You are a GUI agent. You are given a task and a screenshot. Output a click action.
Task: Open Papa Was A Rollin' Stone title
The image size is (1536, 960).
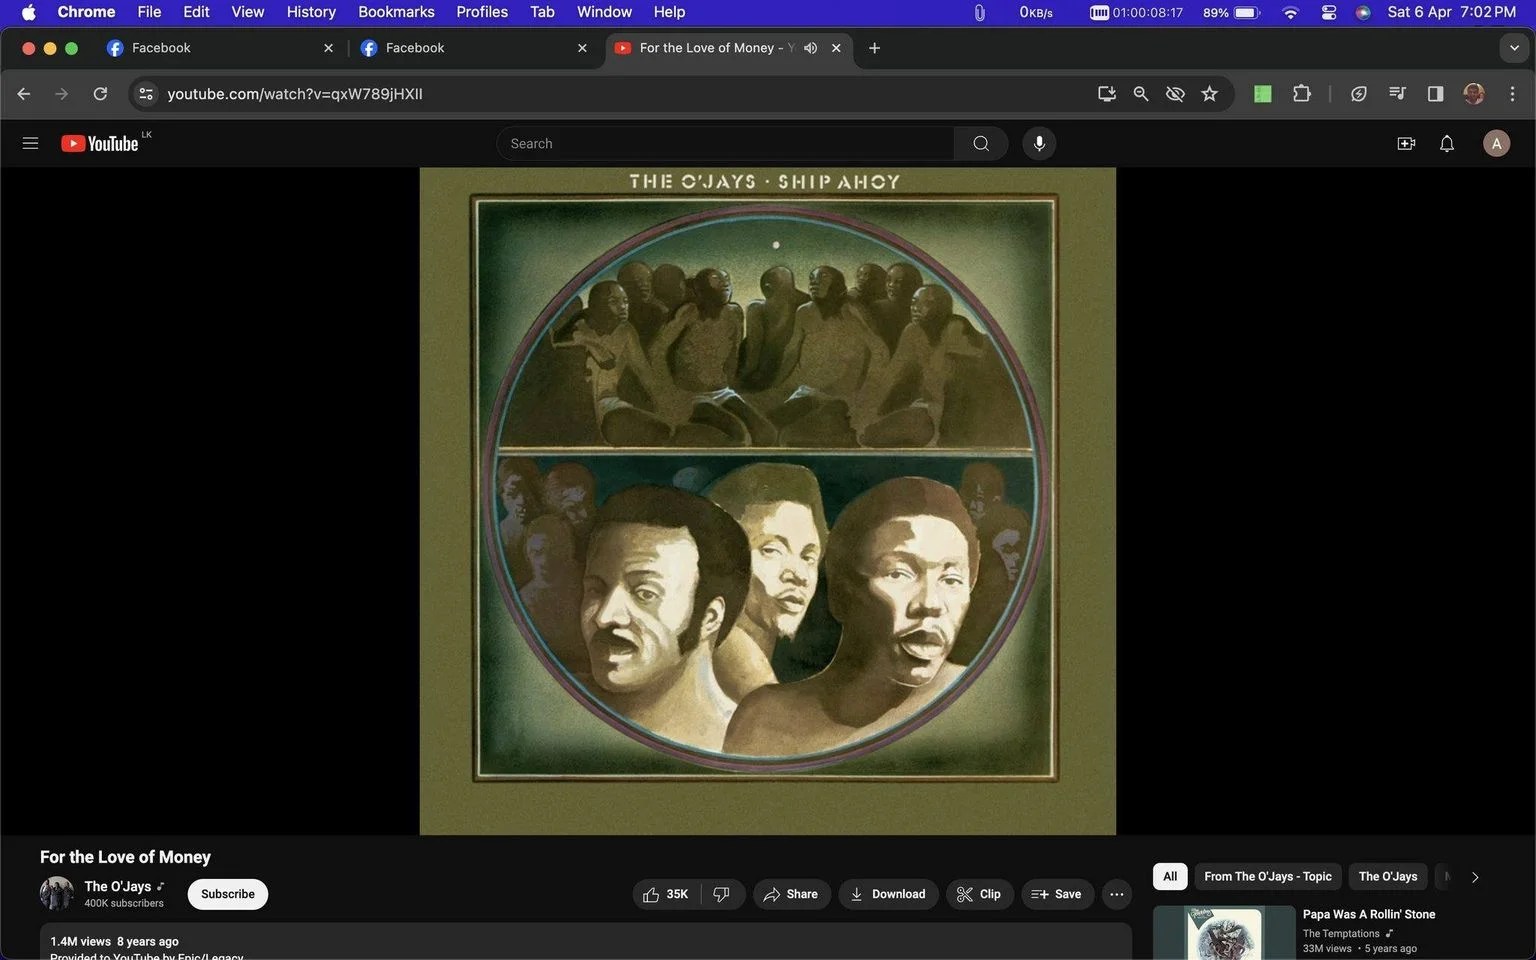coord(1368,914)
